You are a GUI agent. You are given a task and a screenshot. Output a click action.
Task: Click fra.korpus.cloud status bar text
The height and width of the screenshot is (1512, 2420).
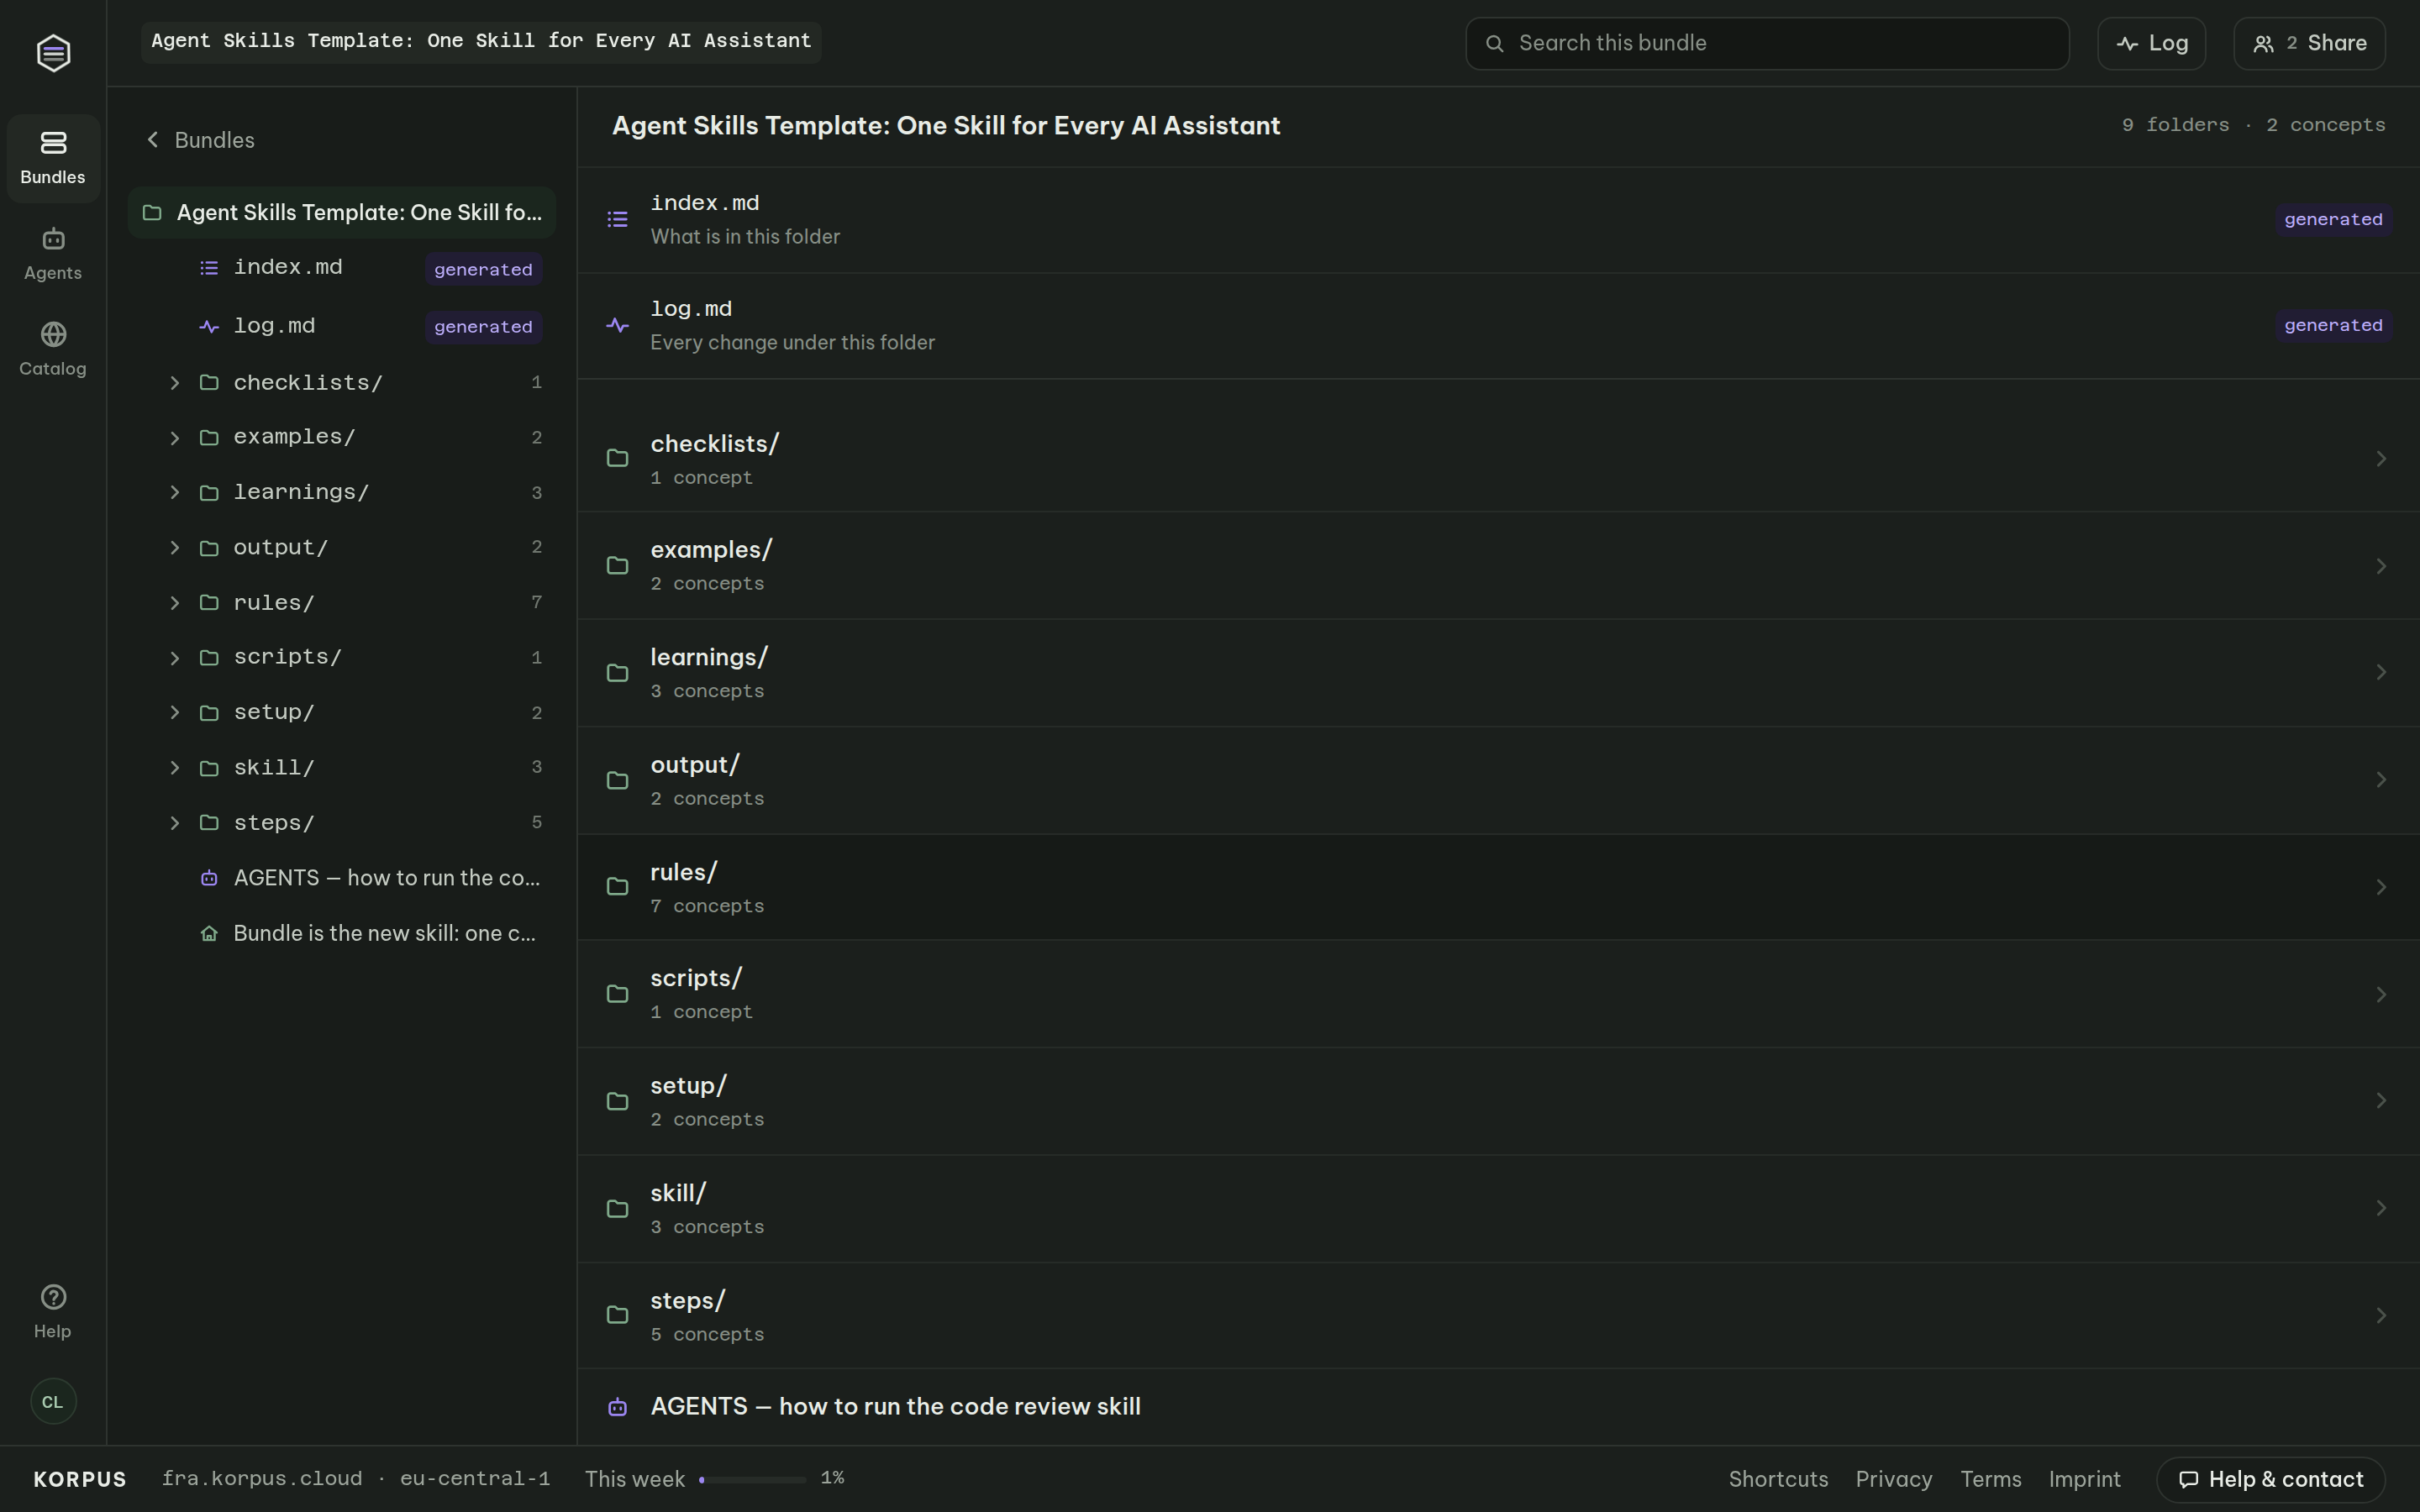point(262,1478)
